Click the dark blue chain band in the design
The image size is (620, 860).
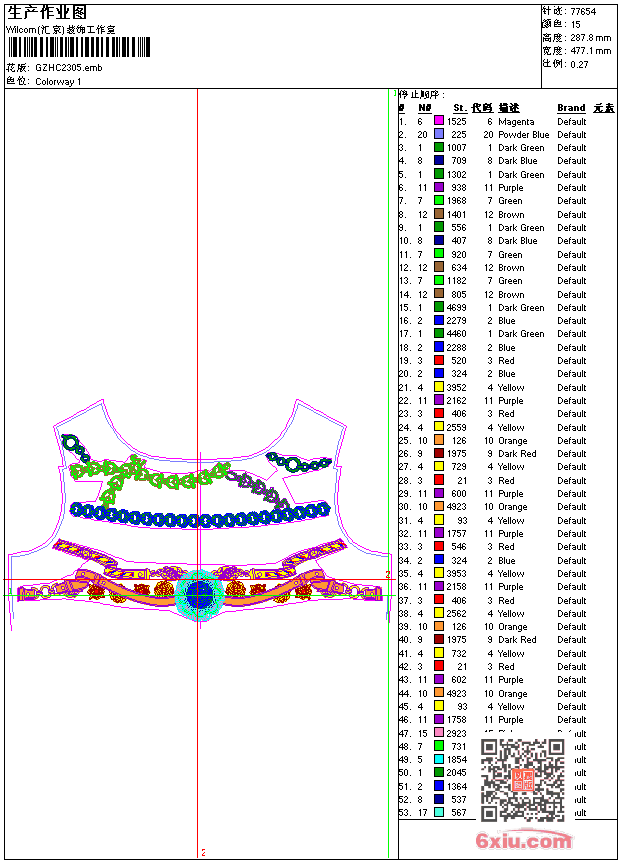[x=200, y=516]
